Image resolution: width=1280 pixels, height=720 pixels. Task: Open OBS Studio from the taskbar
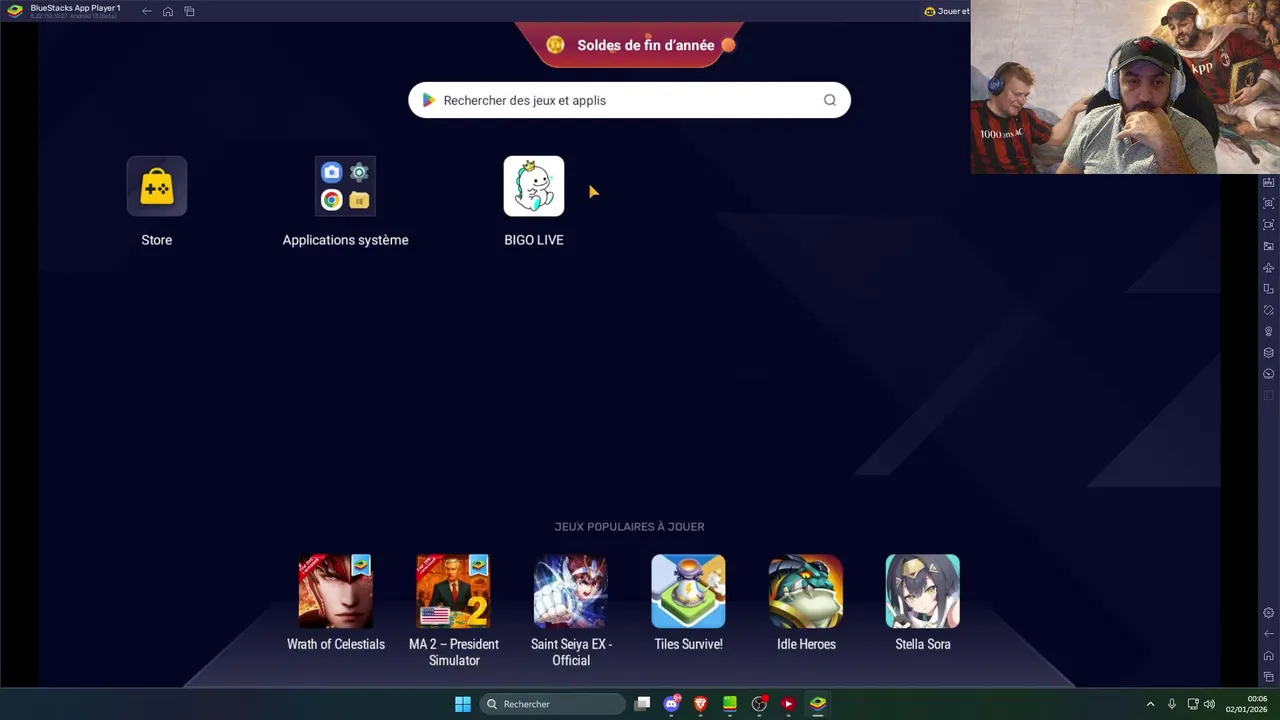pos(759,704)
